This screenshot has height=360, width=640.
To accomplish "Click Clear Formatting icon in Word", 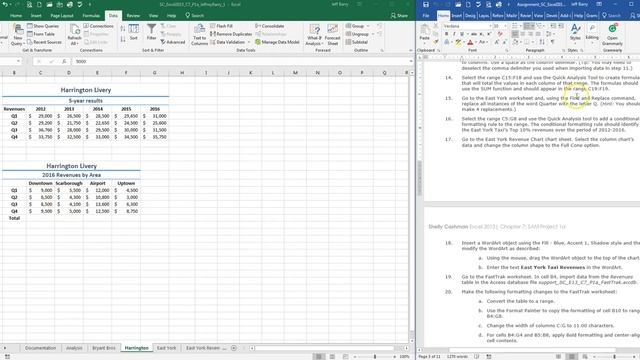I will click(x=500, y=34).
